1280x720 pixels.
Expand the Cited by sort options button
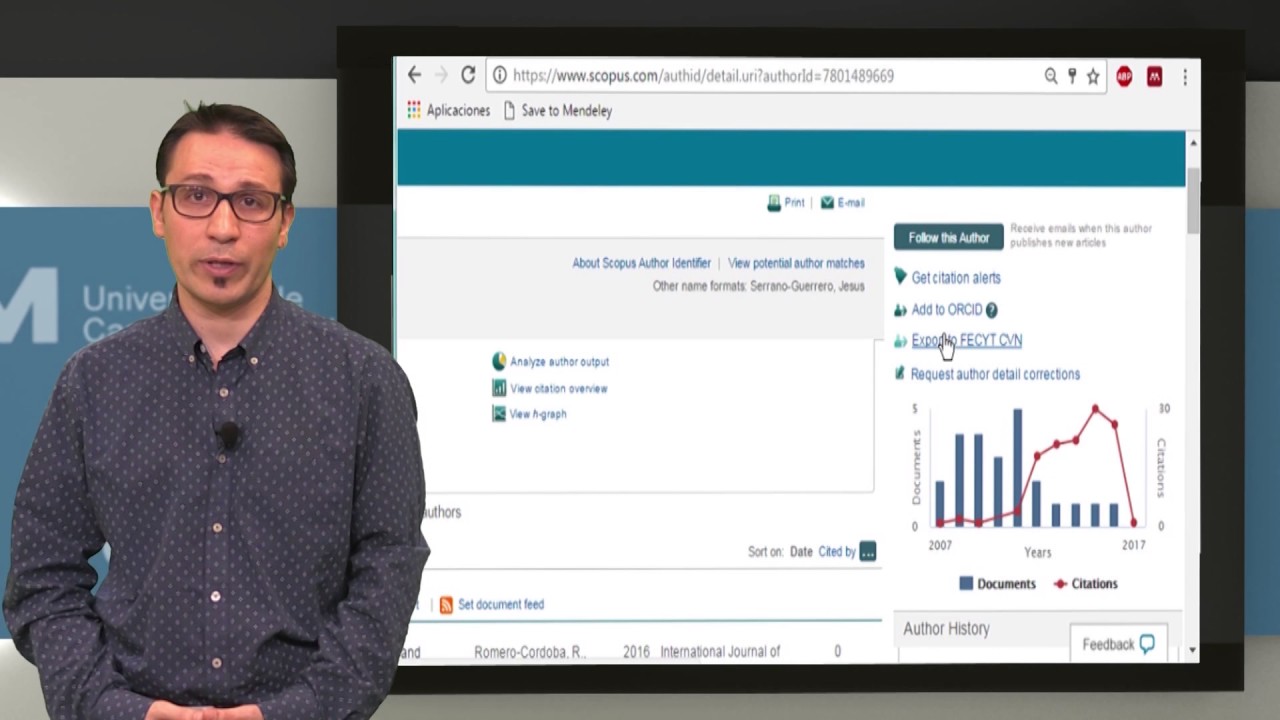(867, 551)
